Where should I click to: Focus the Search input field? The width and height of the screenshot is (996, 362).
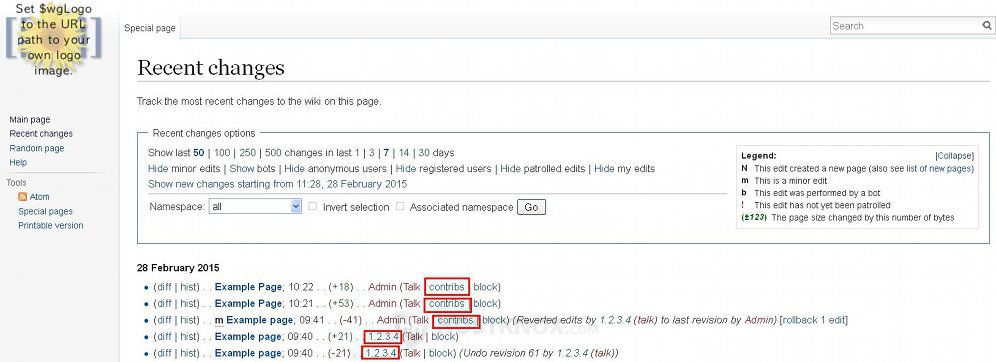coord(905,26)
